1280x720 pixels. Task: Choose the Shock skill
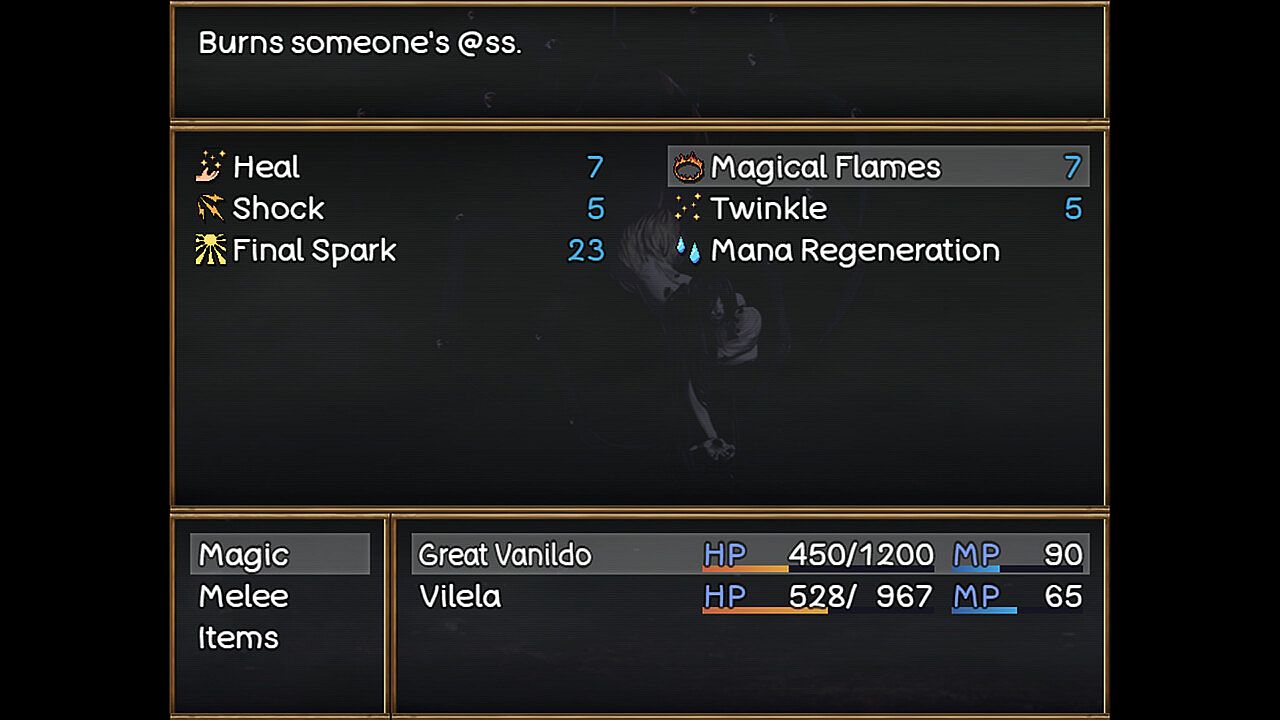click(x=279, y=208)
